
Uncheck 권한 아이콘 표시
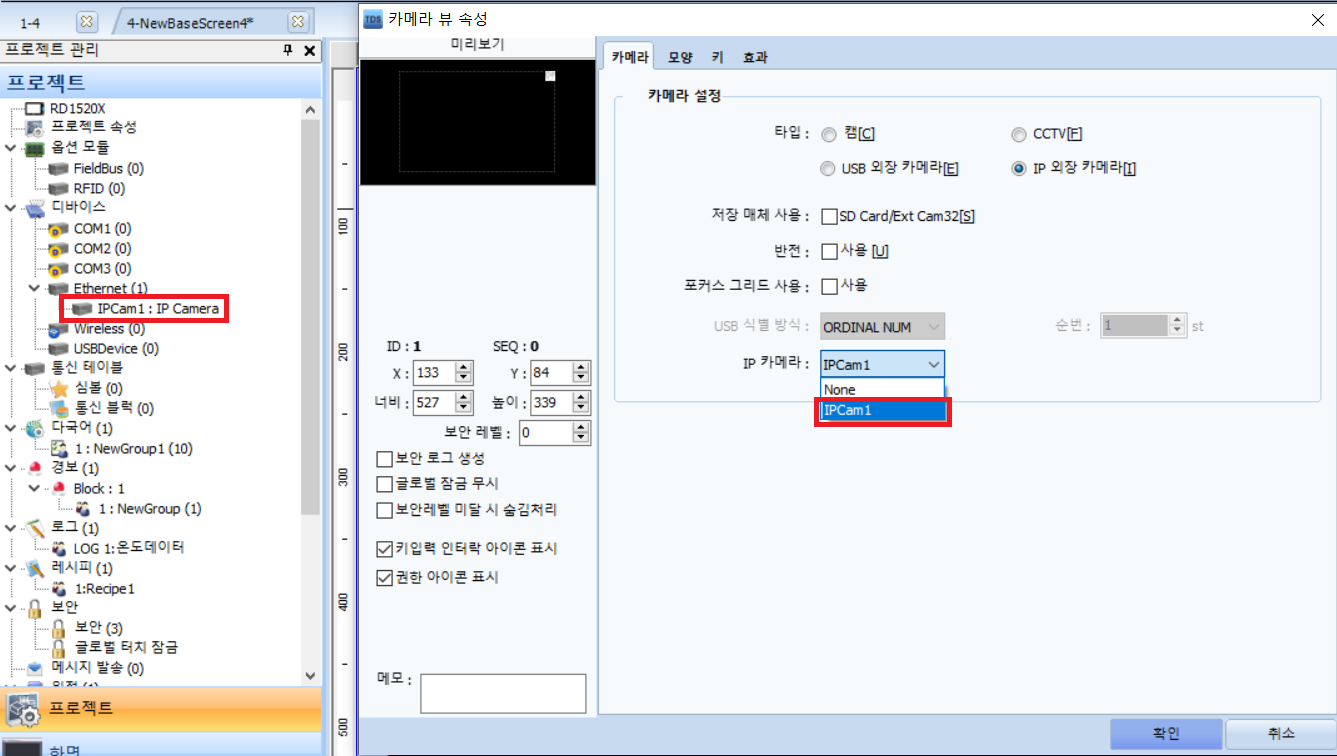click(384, 578)
